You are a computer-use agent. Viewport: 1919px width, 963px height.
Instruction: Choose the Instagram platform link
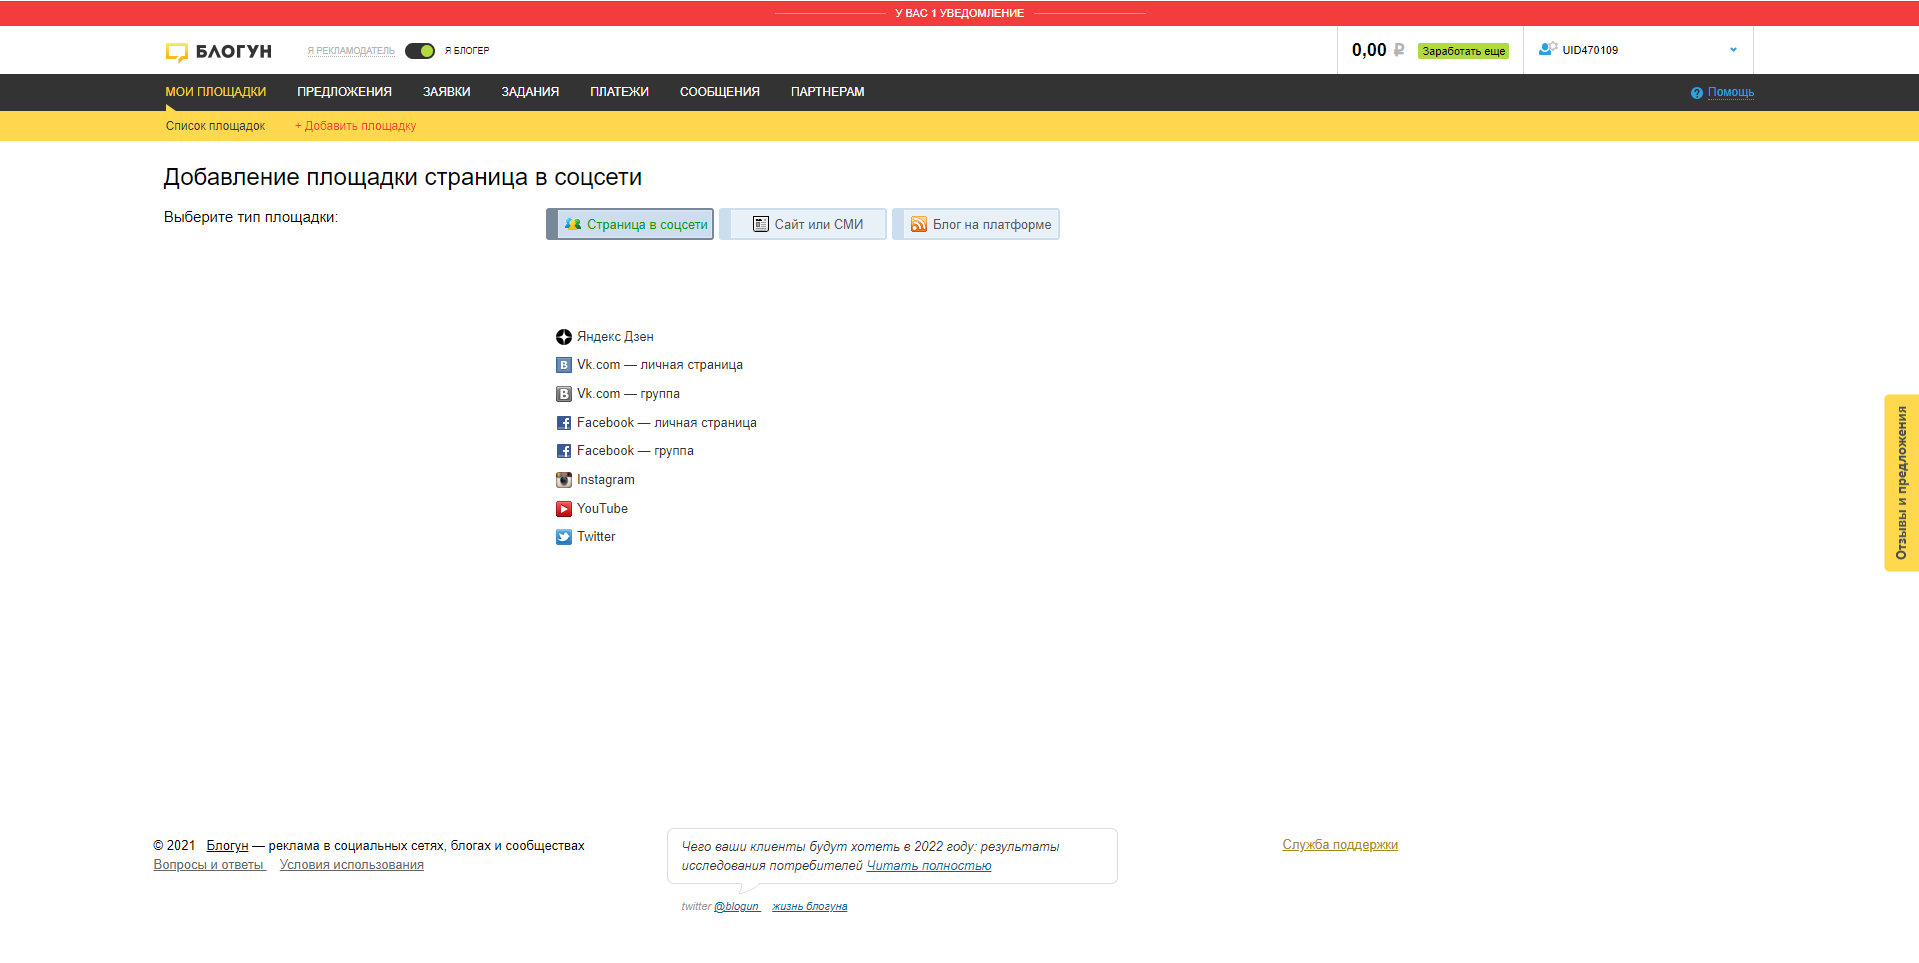pos(606,480)
